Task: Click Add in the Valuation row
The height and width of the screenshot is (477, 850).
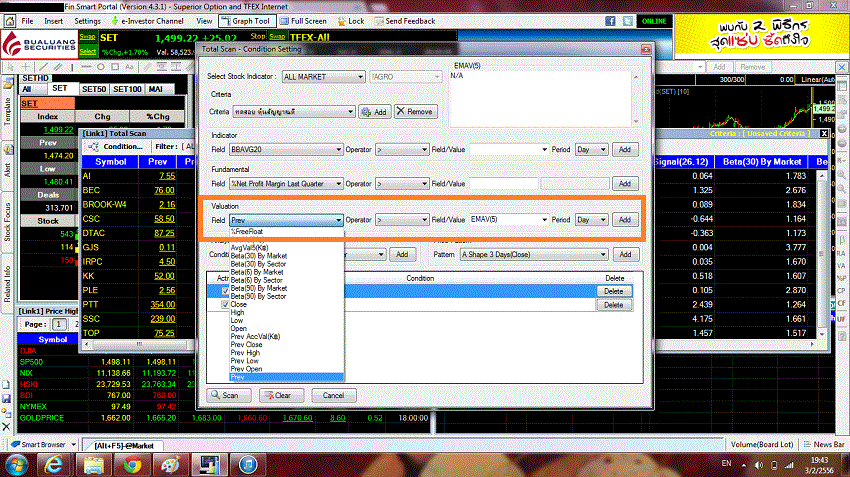Action: [624, 220]
